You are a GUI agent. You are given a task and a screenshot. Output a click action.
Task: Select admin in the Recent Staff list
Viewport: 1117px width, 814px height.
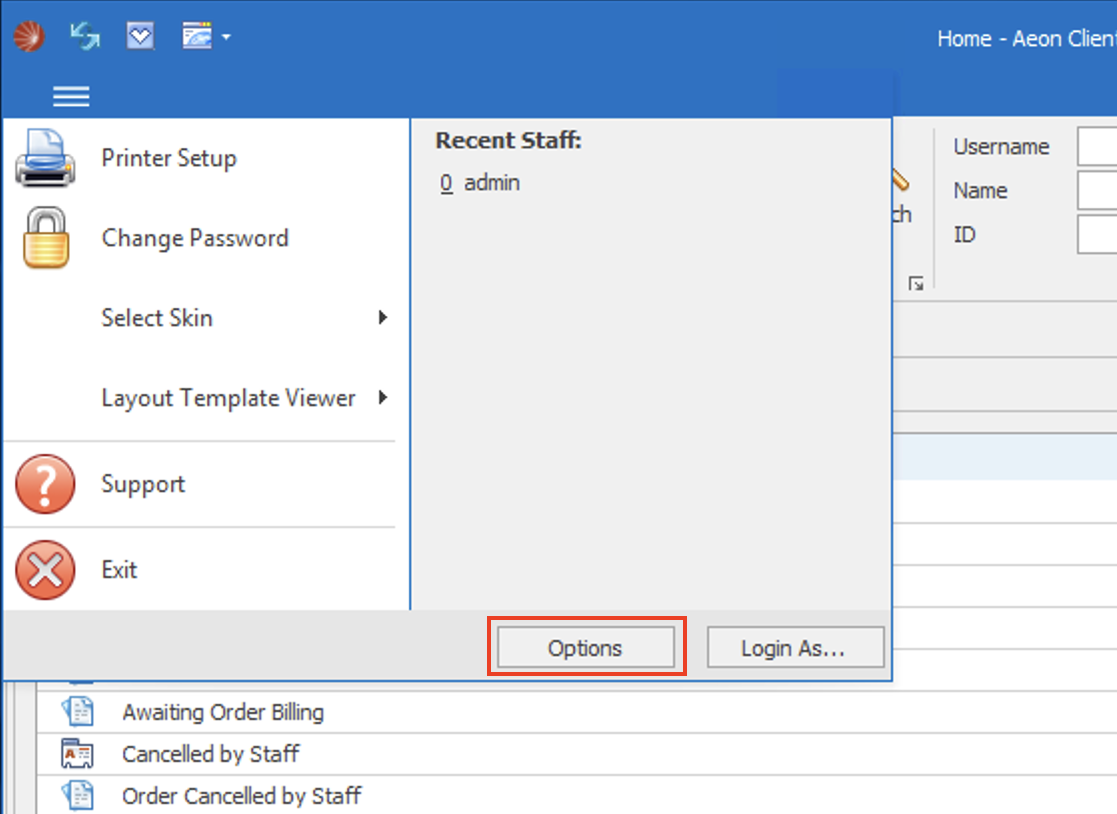(x=491, y=183)
